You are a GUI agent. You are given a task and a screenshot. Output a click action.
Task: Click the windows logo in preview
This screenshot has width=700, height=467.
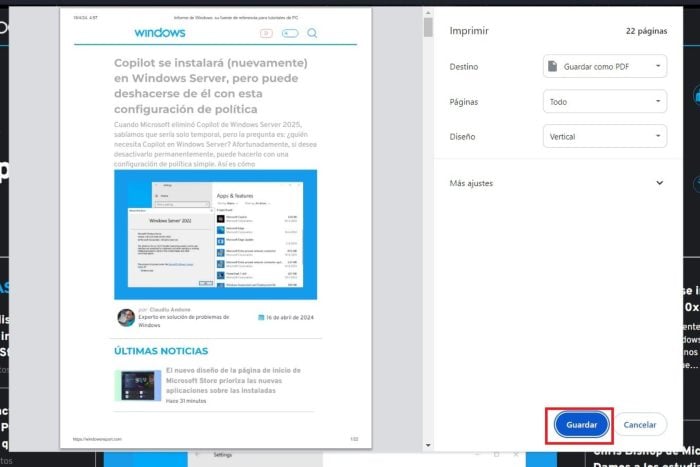click(160, 33)
